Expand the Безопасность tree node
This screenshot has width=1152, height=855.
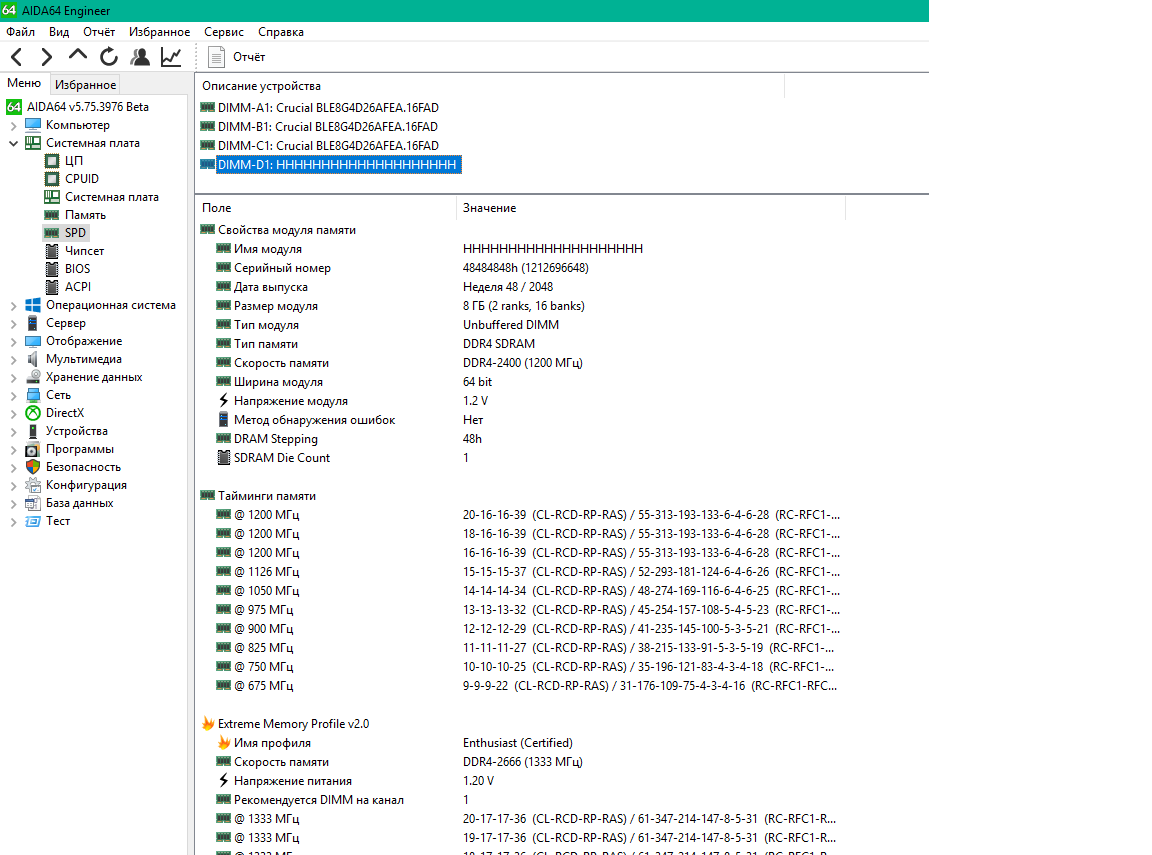13,467
